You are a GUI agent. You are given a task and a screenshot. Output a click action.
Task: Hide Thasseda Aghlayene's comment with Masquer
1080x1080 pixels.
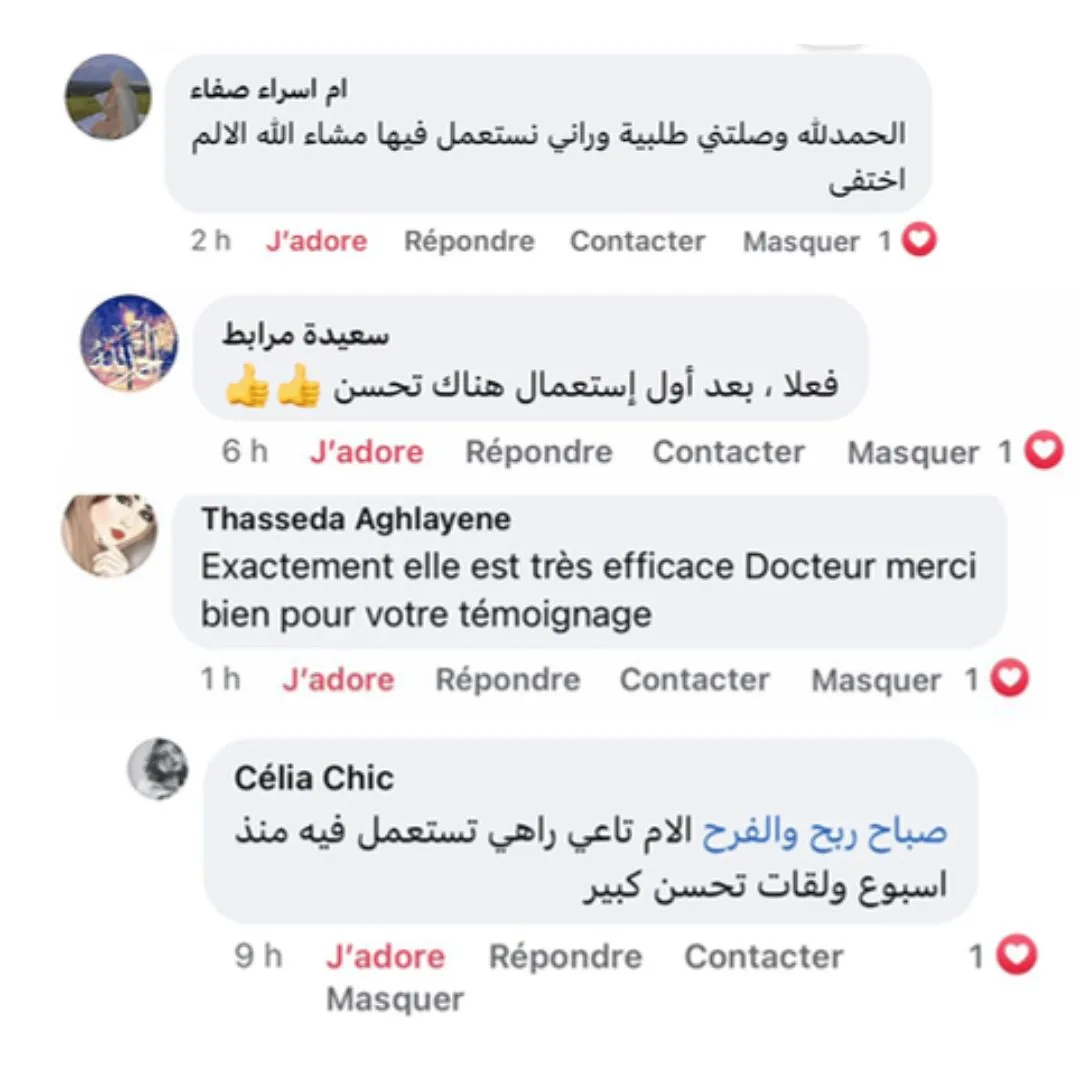(876, 681)
